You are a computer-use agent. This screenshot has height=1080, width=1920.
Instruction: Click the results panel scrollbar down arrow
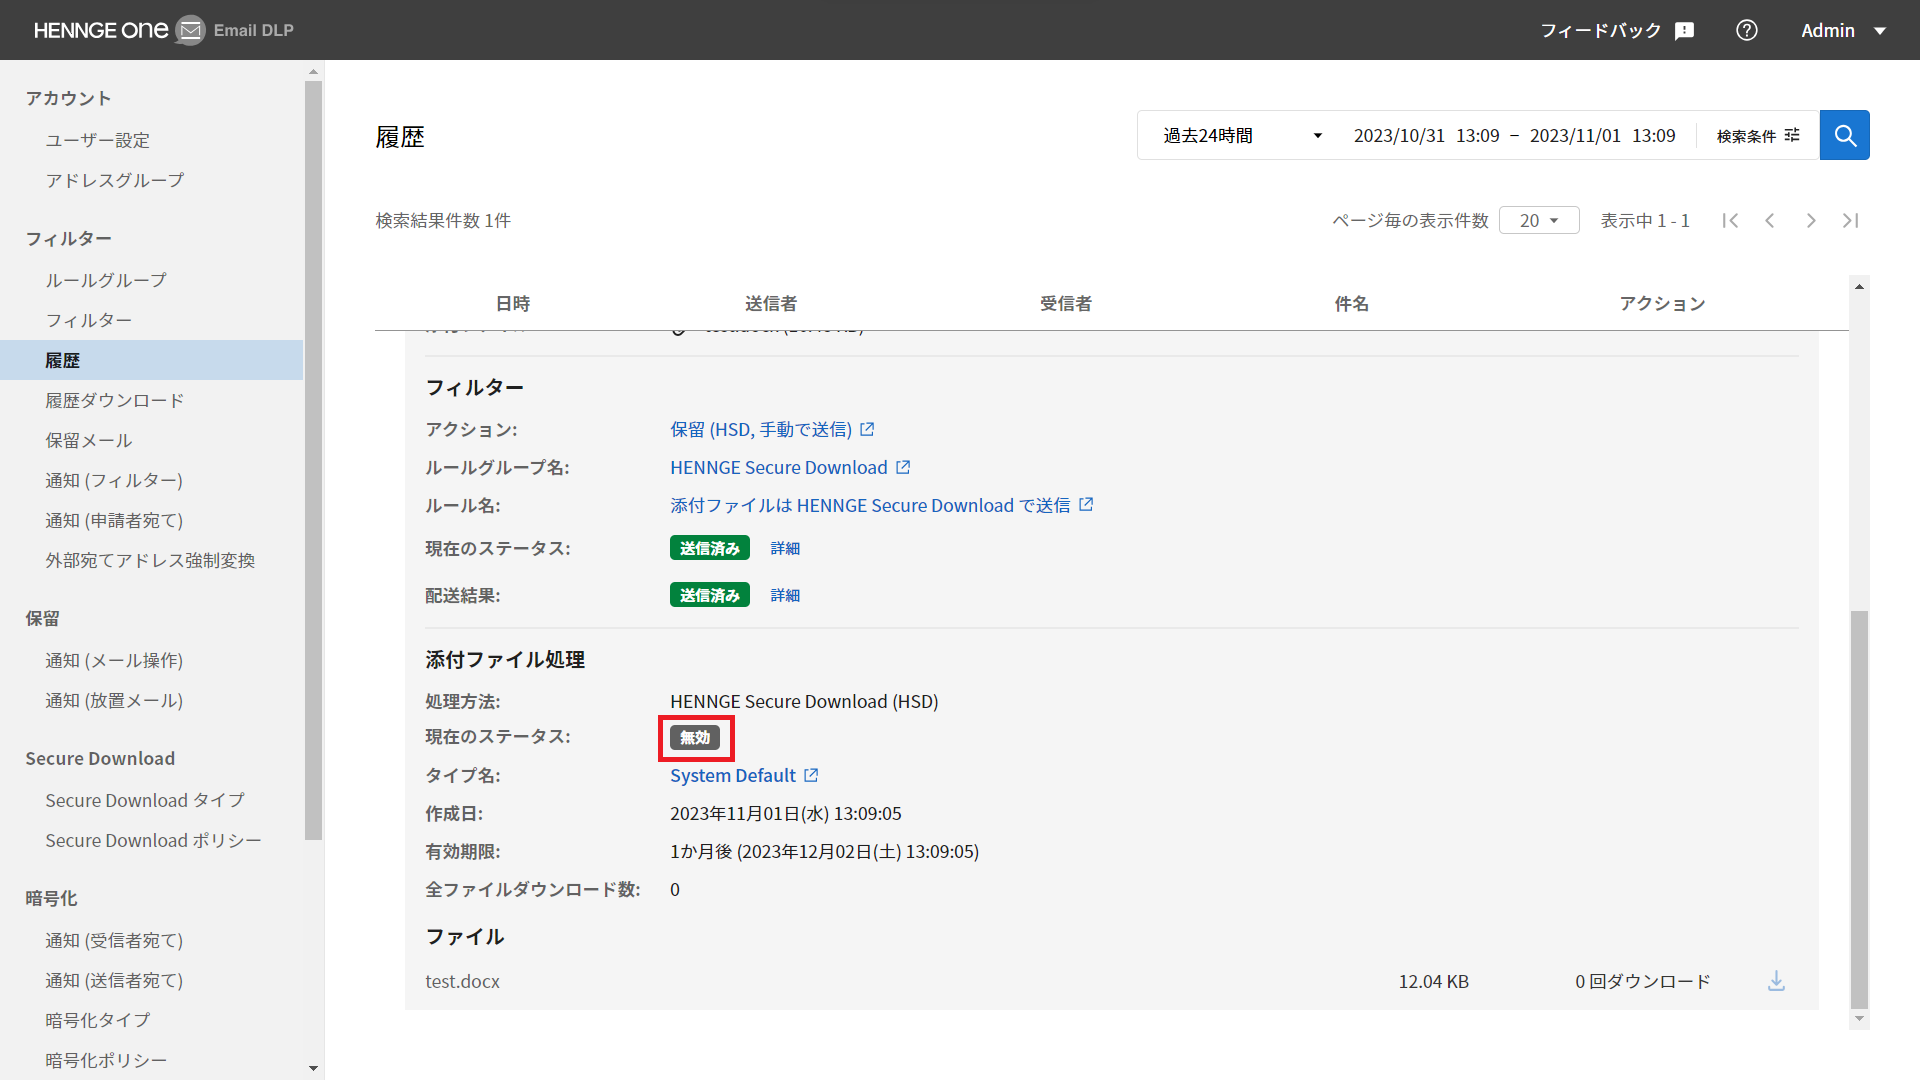click(1859, 1019)
